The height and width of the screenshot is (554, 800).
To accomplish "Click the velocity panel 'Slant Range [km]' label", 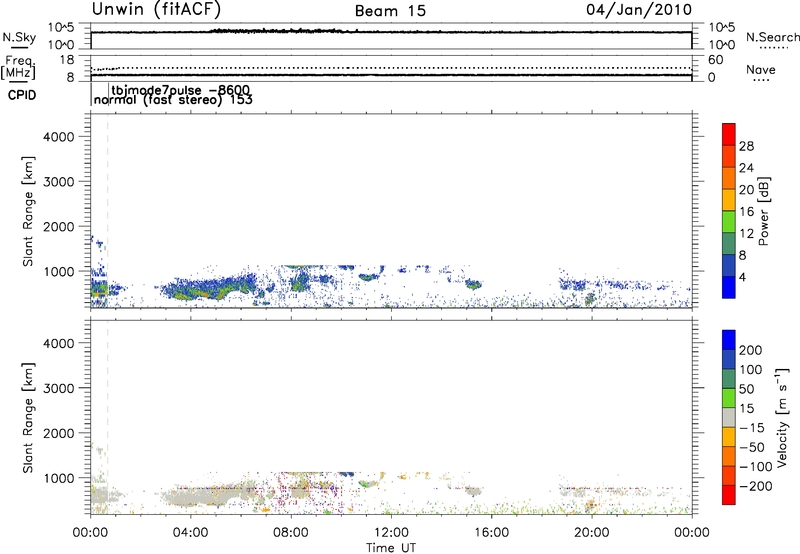I will [28, 418].
